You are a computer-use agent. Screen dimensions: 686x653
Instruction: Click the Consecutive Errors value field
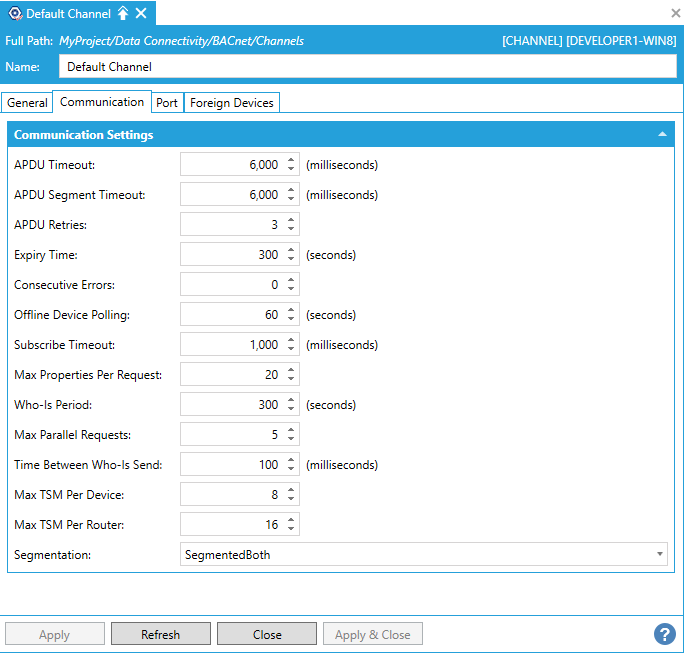pos(232,285)
